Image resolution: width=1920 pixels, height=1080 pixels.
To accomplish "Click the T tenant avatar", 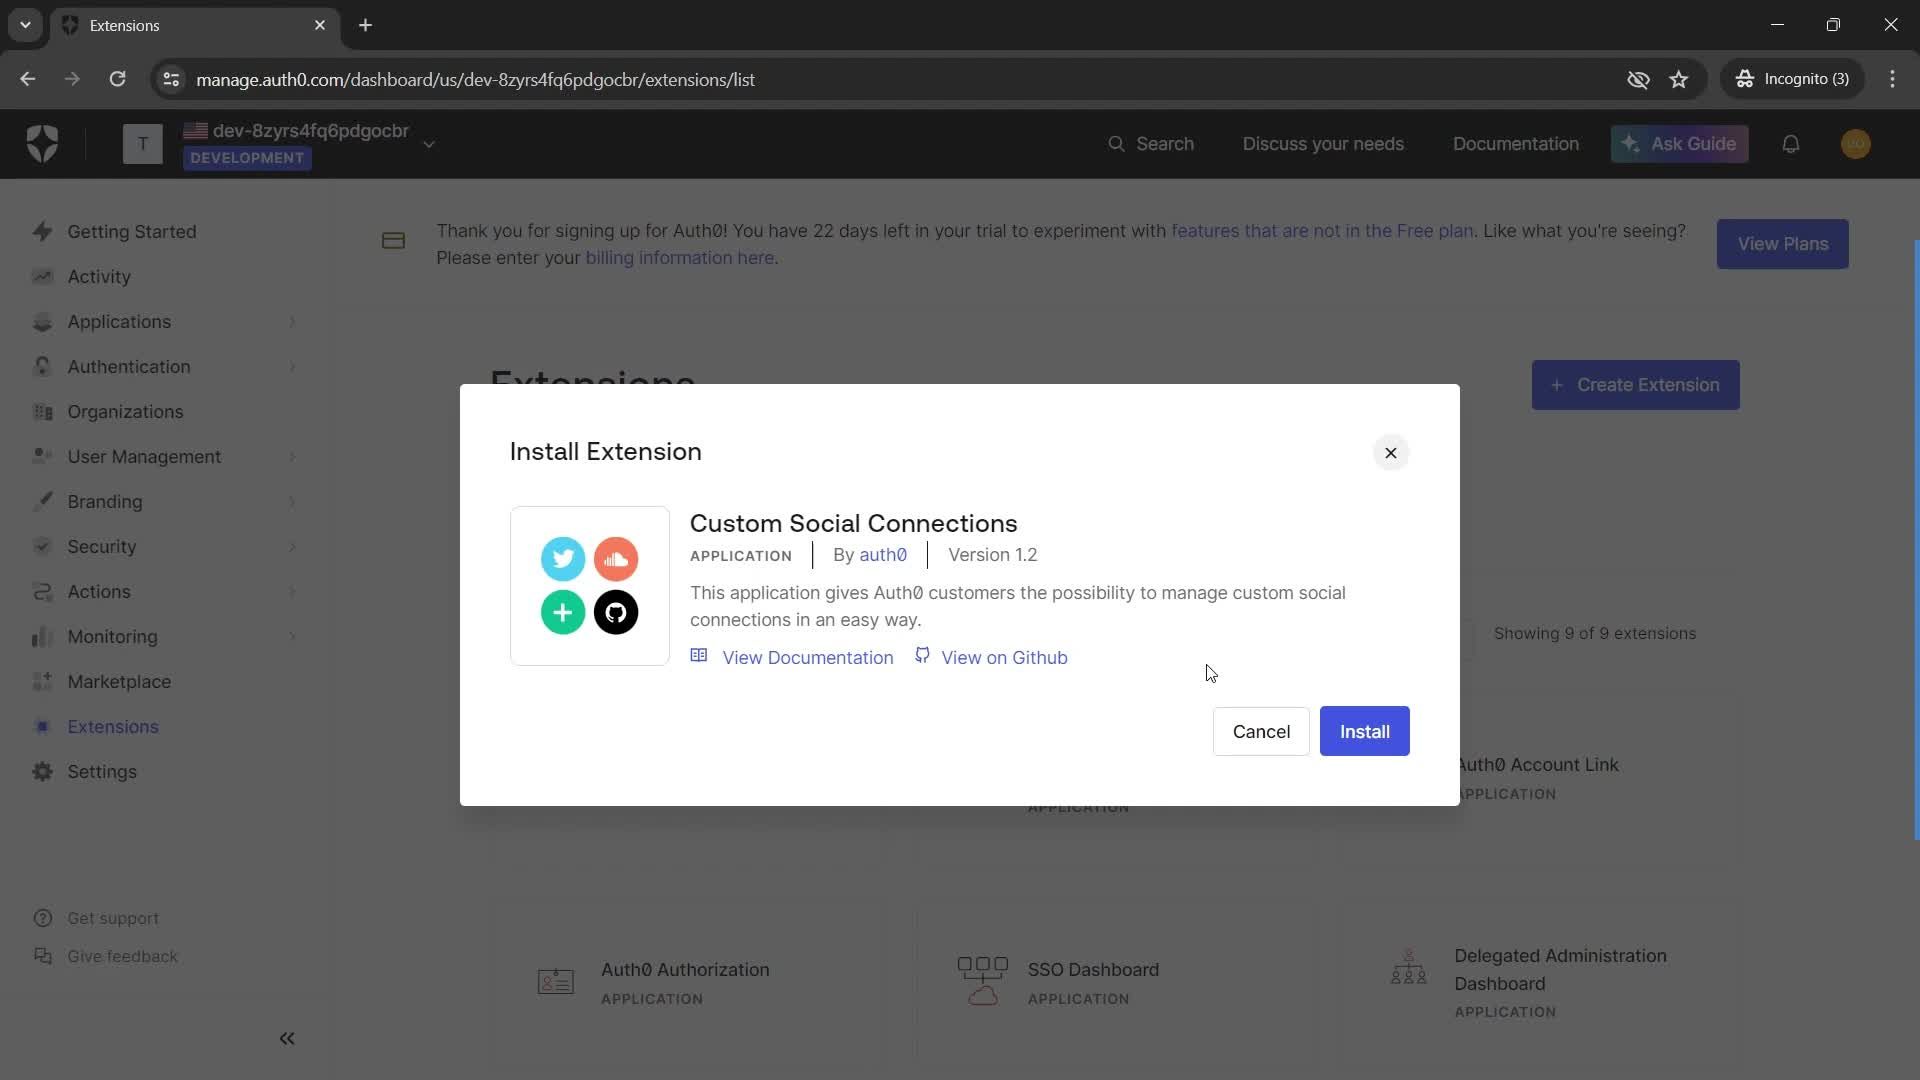I will pos(142,144).
